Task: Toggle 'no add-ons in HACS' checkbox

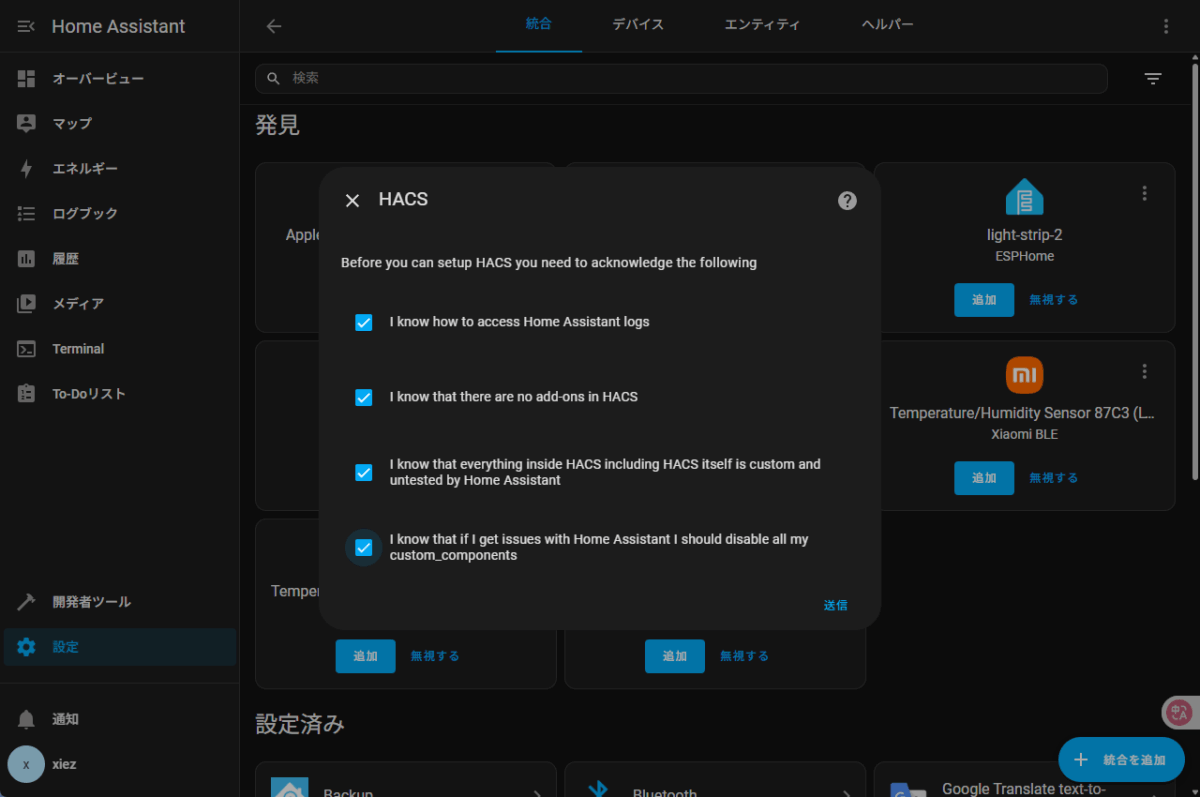Action: coord(364,397)
